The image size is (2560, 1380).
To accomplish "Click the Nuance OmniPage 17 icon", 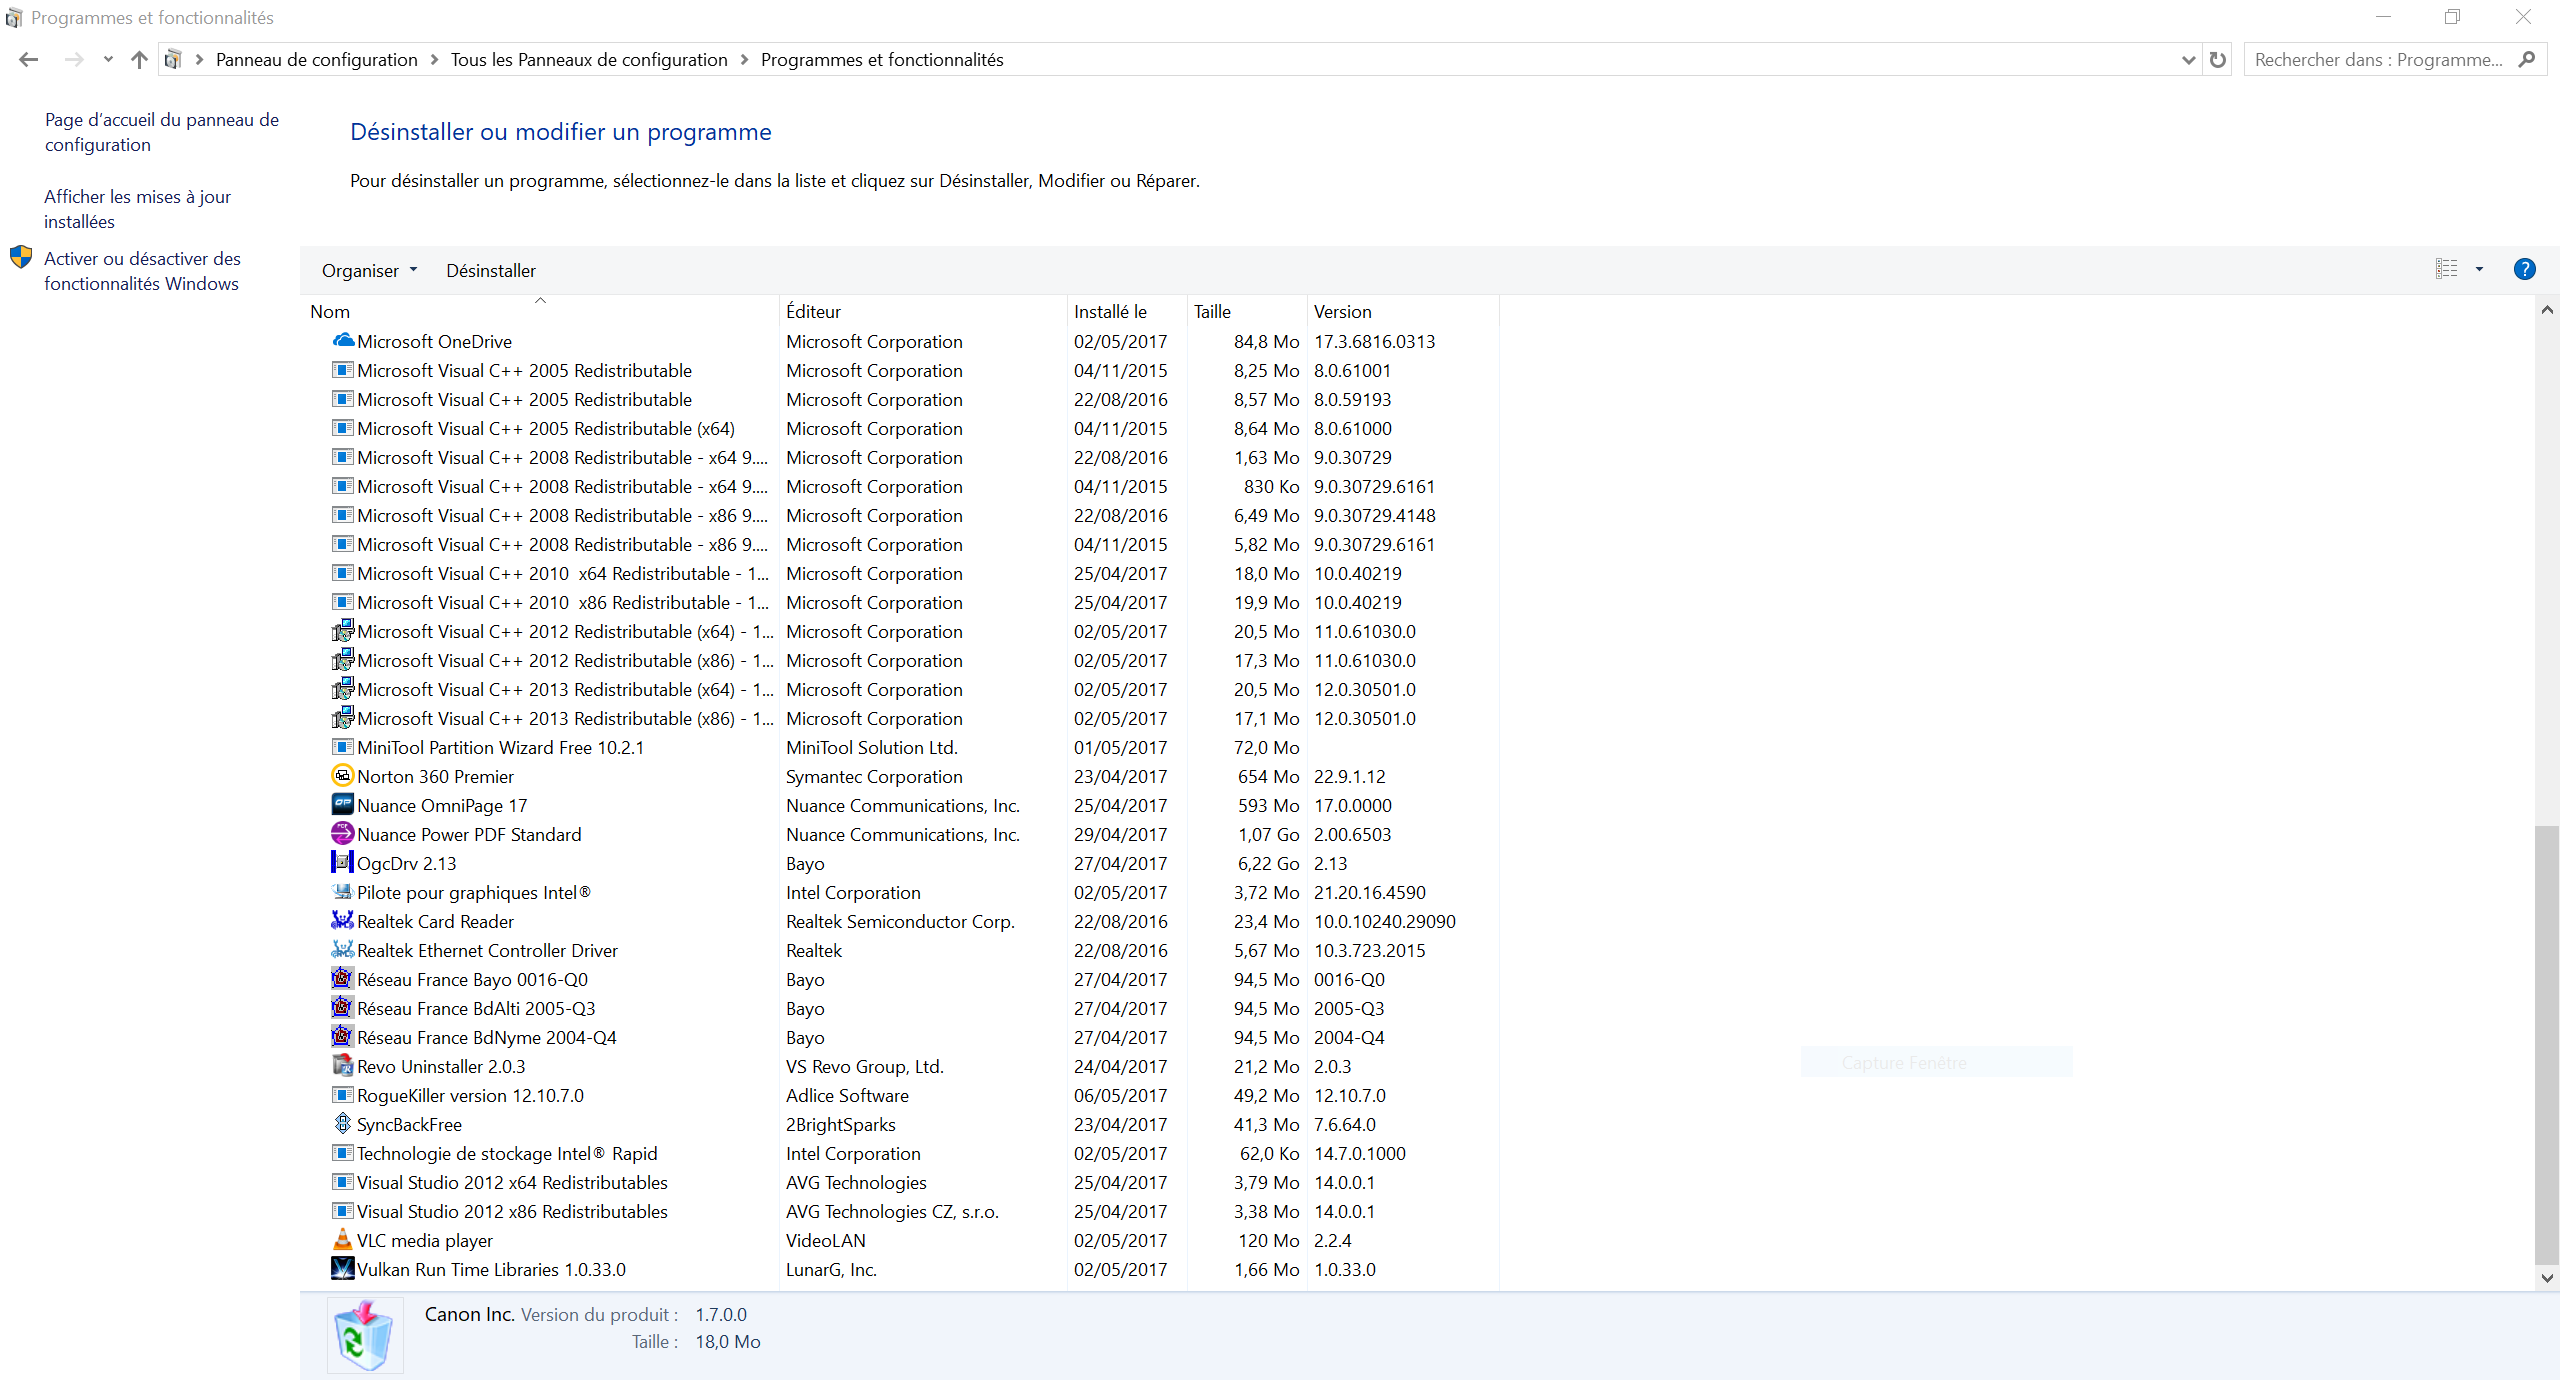I will [343, 805].
